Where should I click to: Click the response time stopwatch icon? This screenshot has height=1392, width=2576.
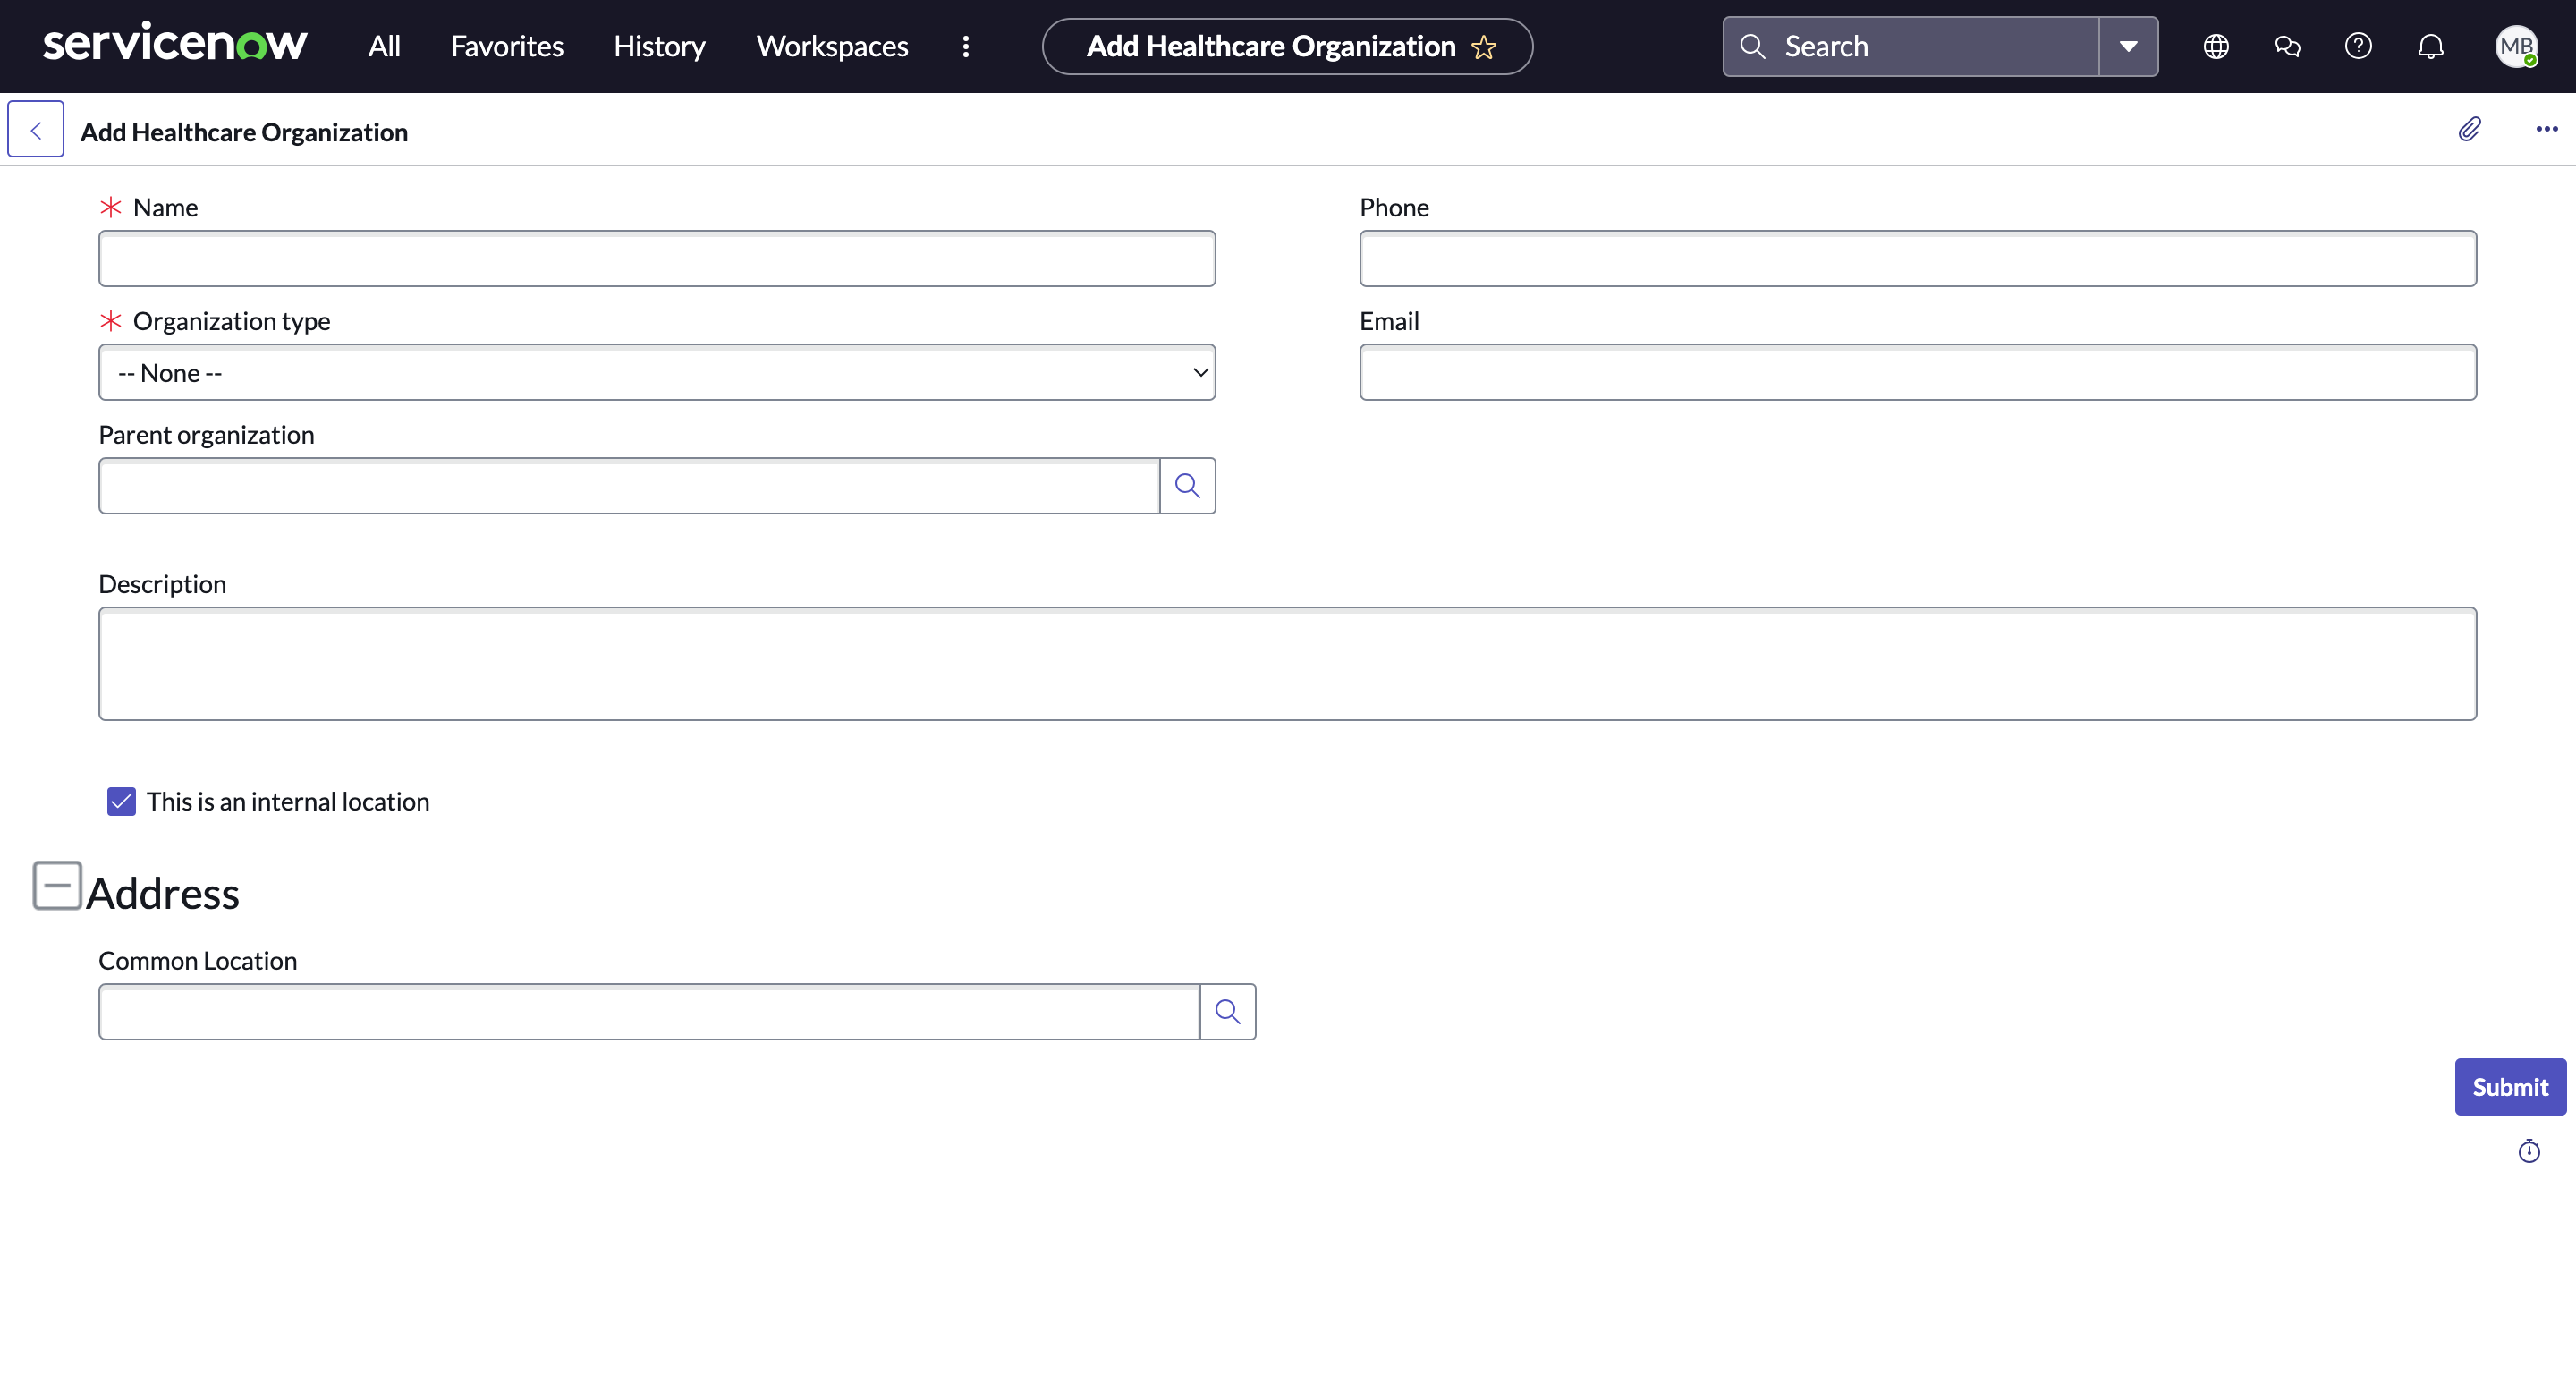coord(2529,1151)
